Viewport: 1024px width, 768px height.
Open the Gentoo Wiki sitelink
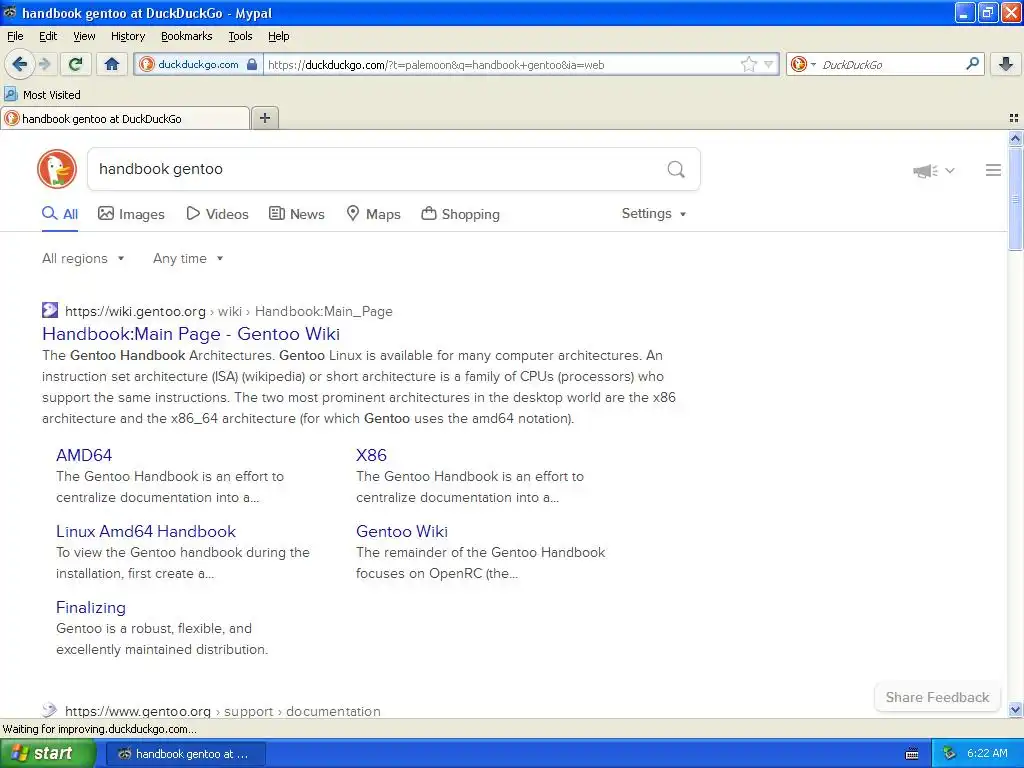coord(402,532)
